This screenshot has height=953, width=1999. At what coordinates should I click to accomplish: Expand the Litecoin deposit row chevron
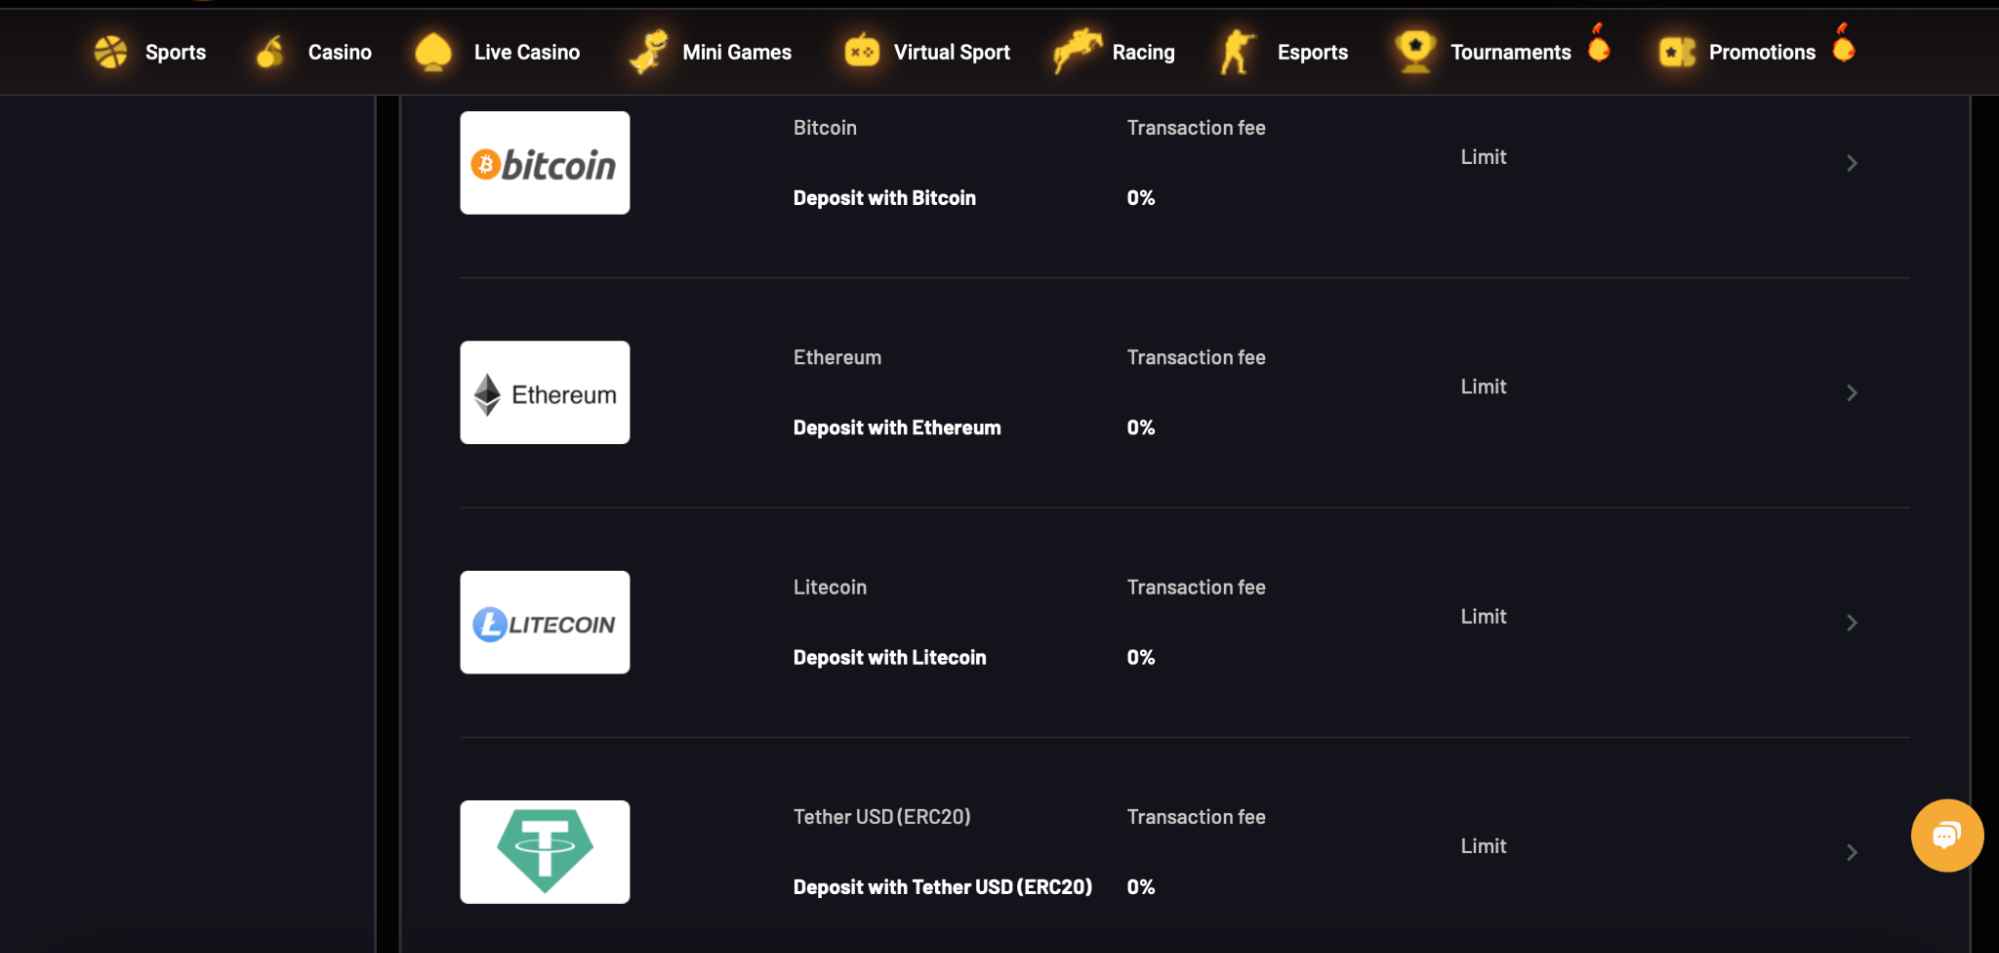pos(1851,623)
